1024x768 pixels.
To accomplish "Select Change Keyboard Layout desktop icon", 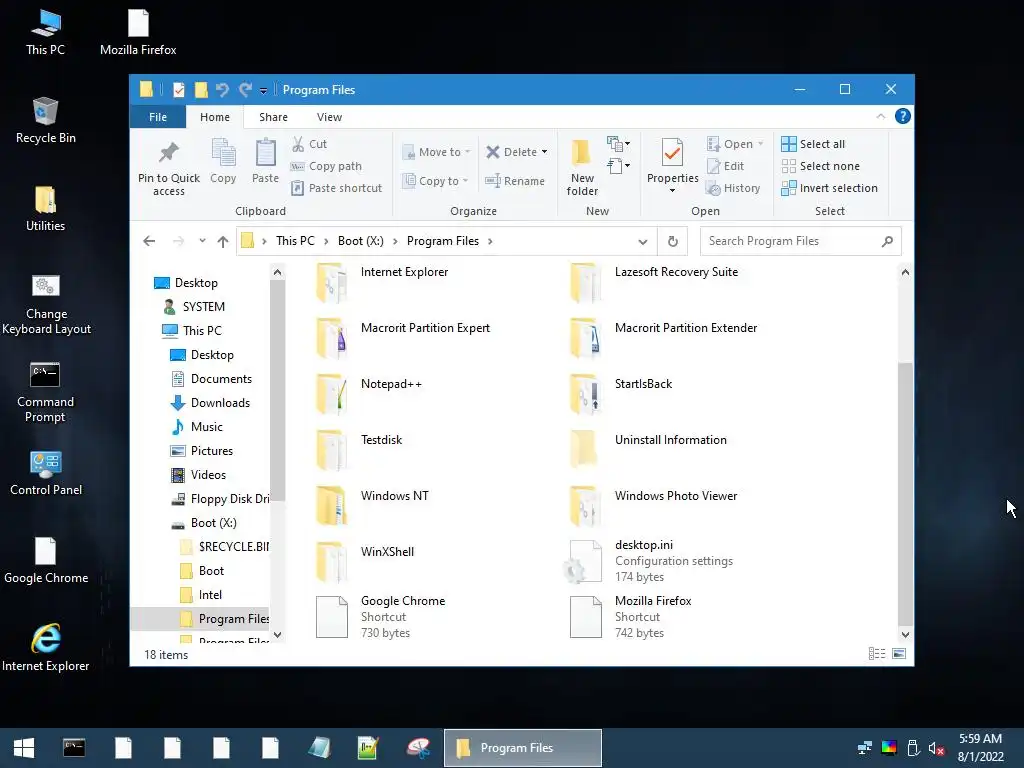I will click(46, 304).
